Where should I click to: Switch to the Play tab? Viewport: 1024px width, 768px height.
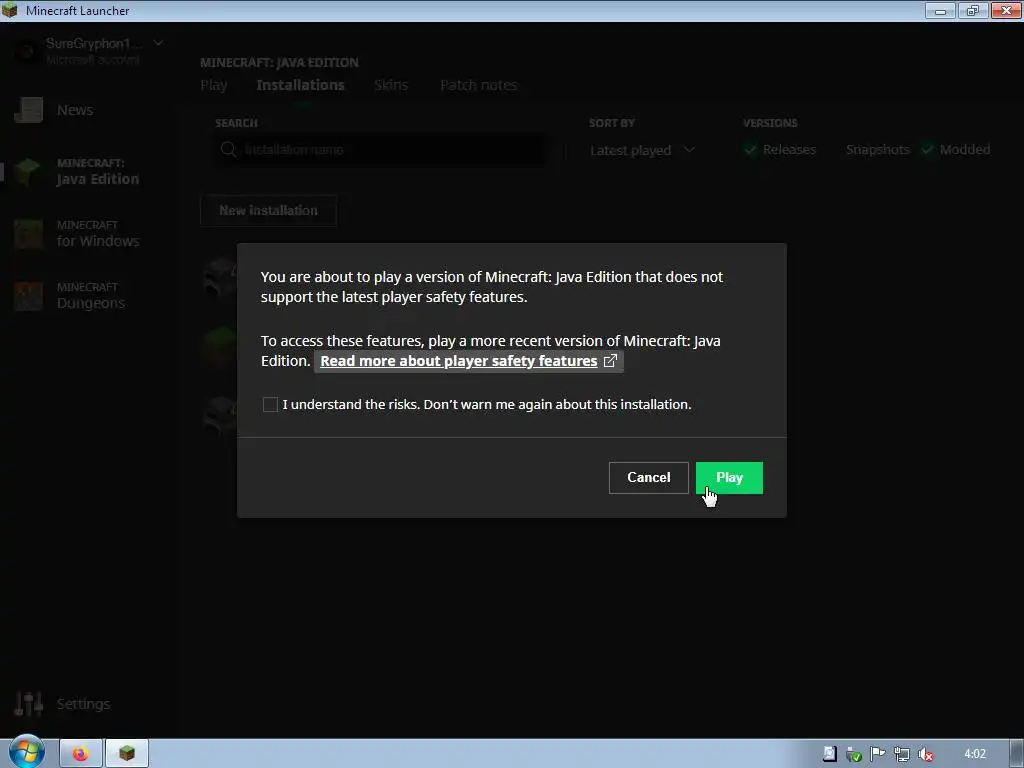click(x=214, y=85)
